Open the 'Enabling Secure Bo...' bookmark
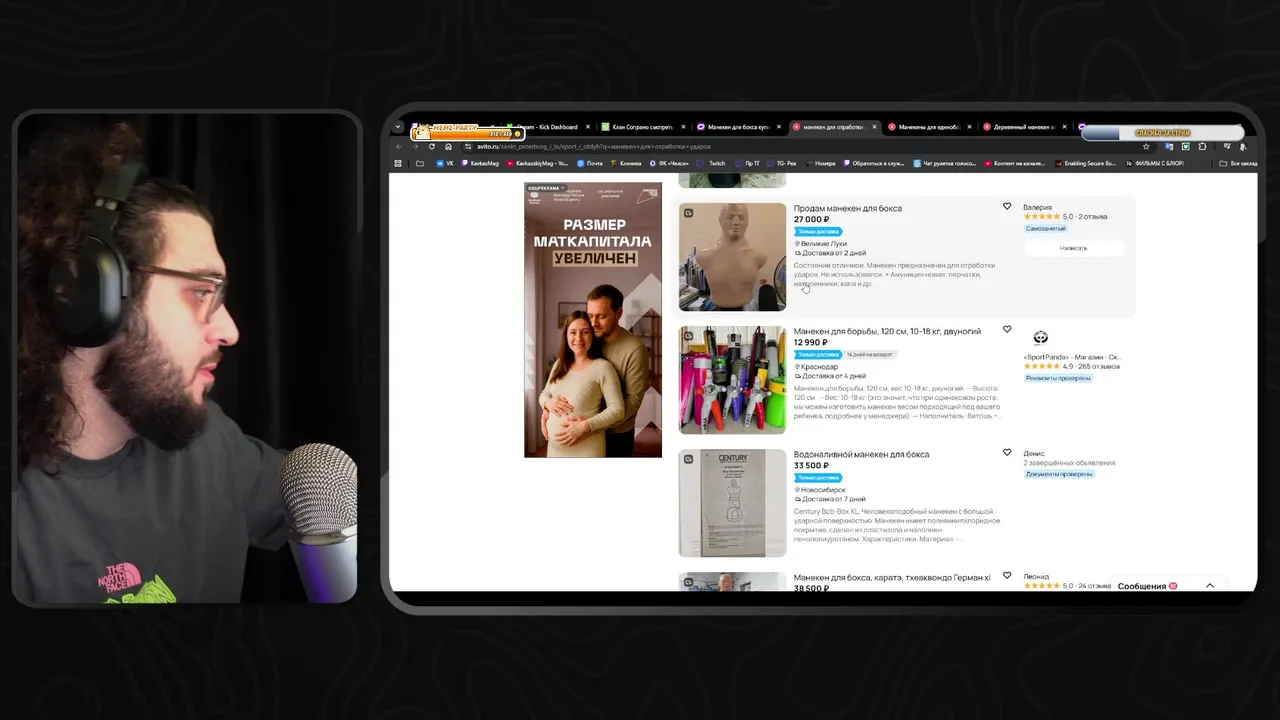Image resolution: width=1280 pixels, height=720 pixels. 1085,163
